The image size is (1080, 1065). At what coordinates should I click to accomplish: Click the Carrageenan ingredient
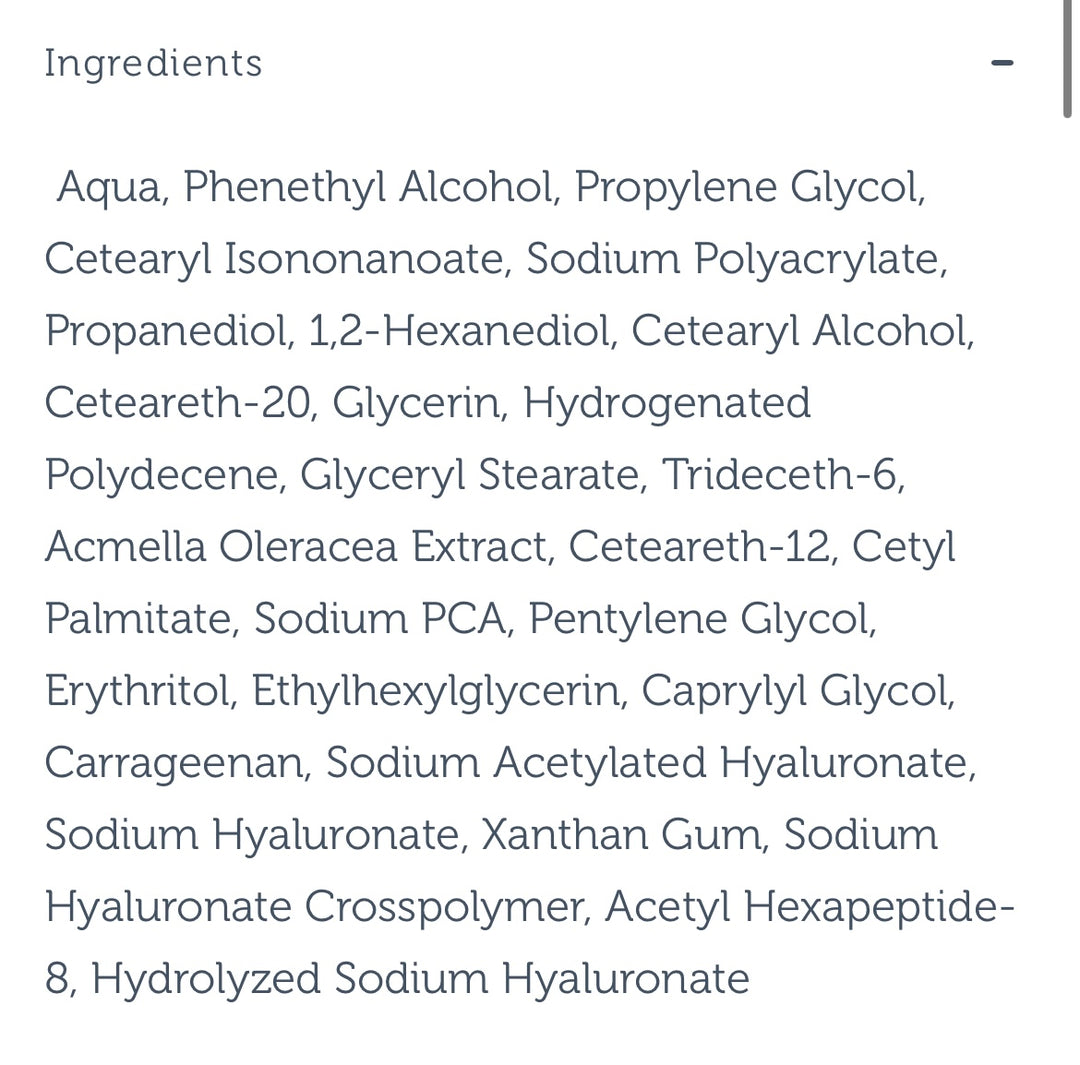(x=173, y=763)
